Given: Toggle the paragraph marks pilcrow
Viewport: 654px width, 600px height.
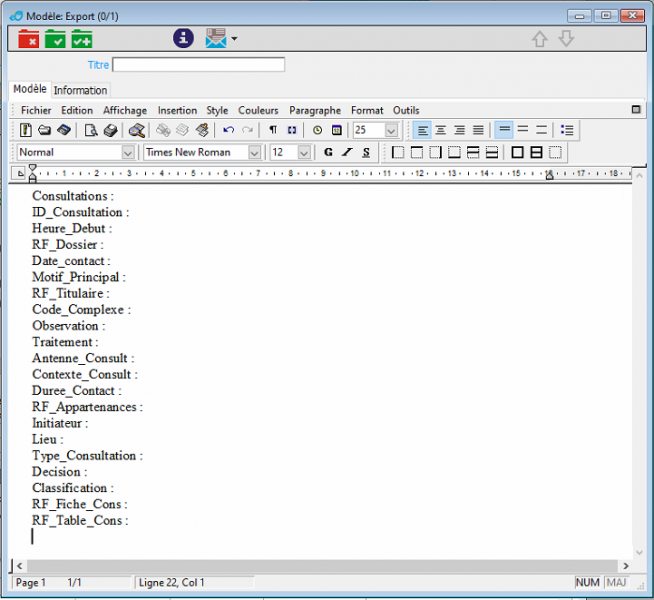Looking at the screenshot, I should 273,130.
